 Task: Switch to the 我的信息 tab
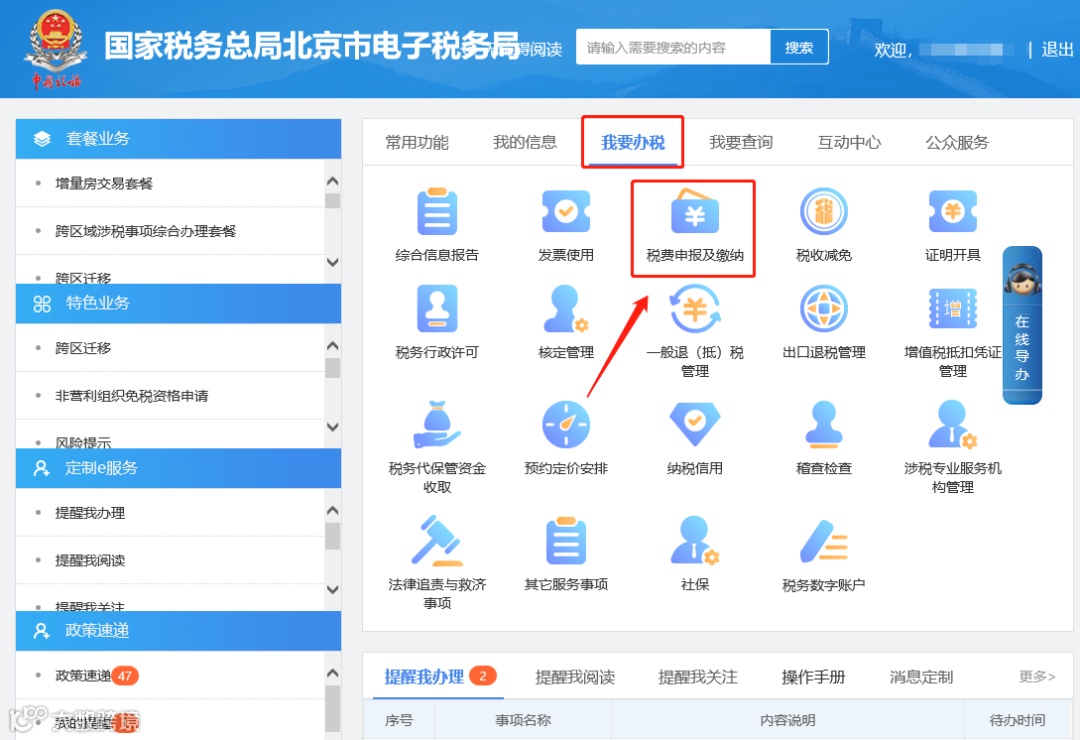pyautogui.click(x=525, y=143)
